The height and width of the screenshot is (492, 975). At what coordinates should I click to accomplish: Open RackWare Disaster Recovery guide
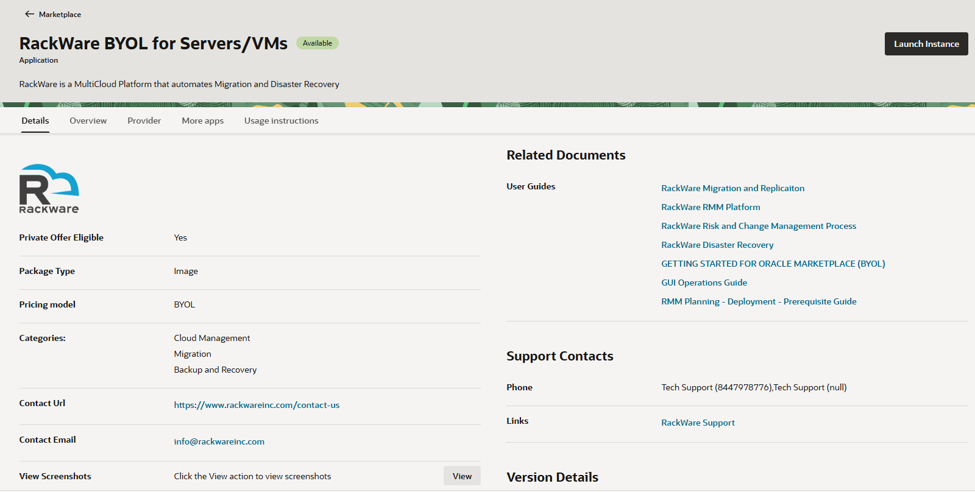tap(718, 245)
